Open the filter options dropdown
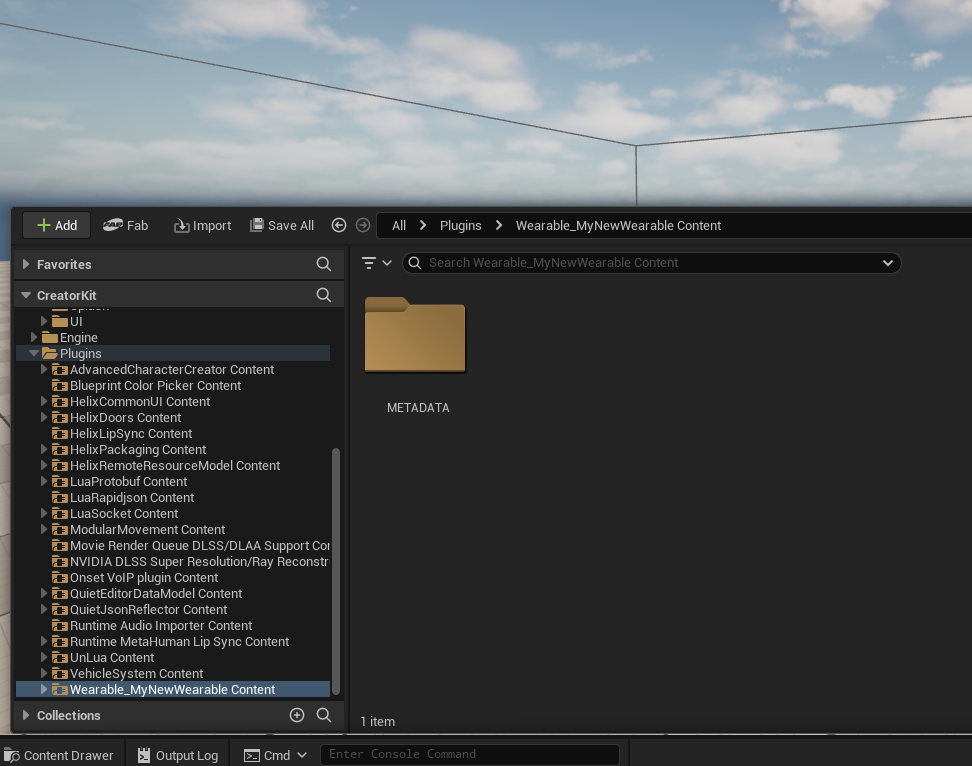The image size is (972, 766). tap(376, 263)
